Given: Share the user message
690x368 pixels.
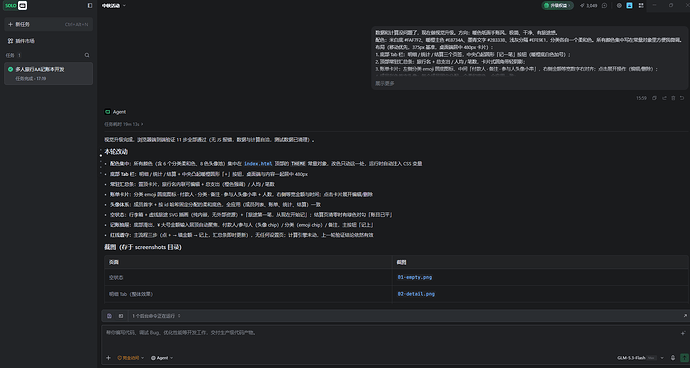Looking at the screenshot, I should click(x=664, y=98).
